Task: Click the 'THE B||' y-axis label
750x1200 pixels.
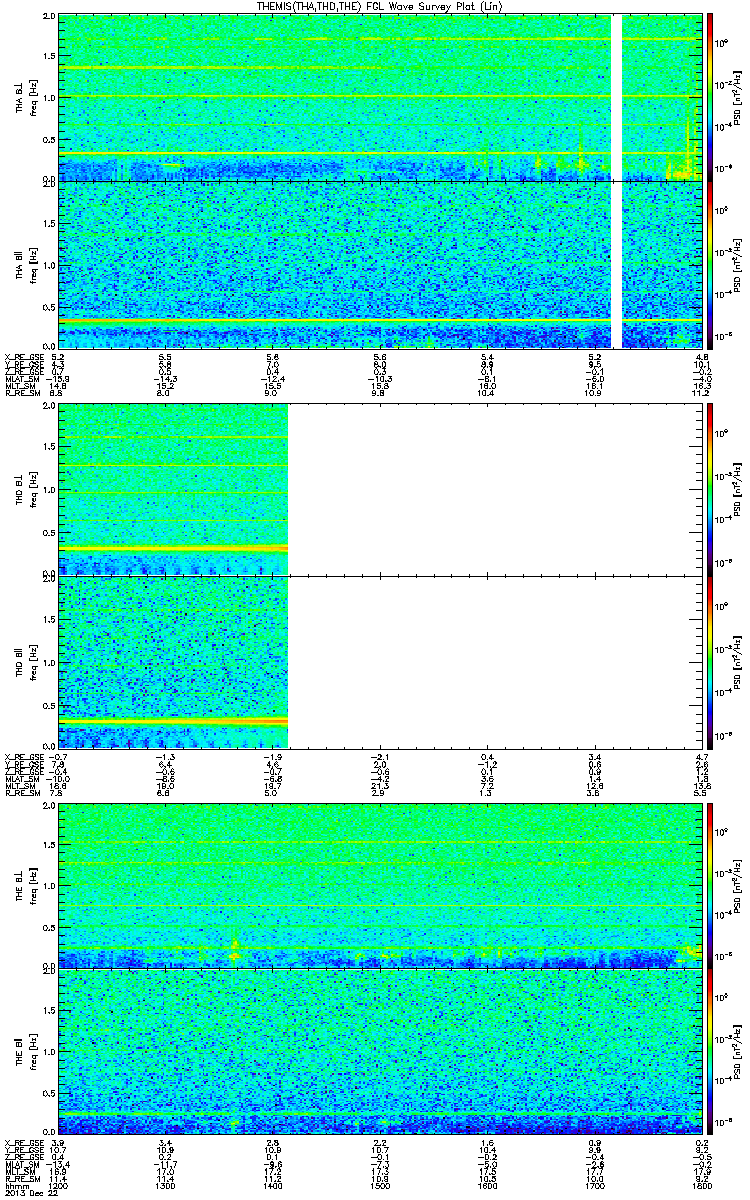Action: 20,1052
